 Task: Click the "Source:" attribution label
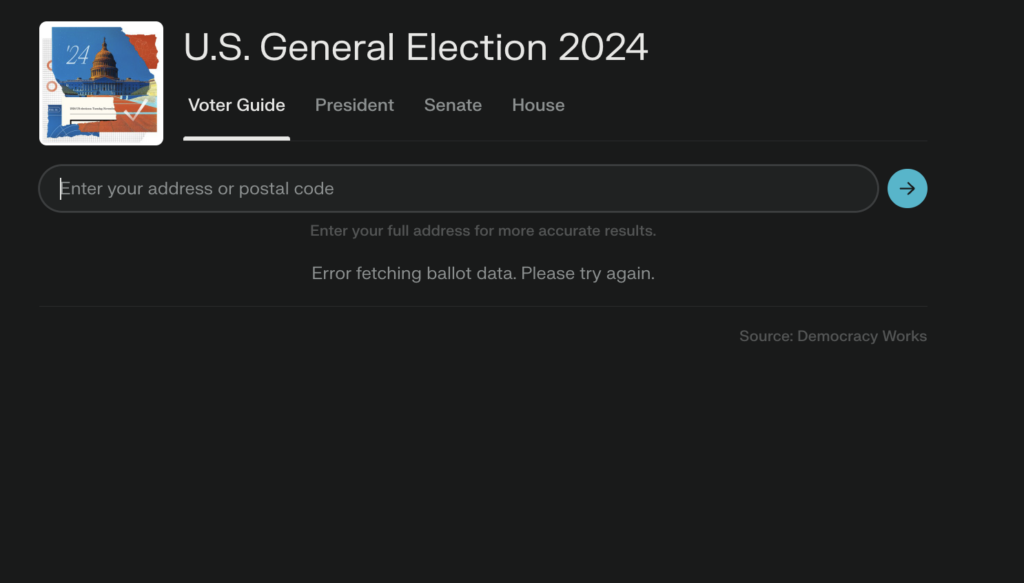766,336
